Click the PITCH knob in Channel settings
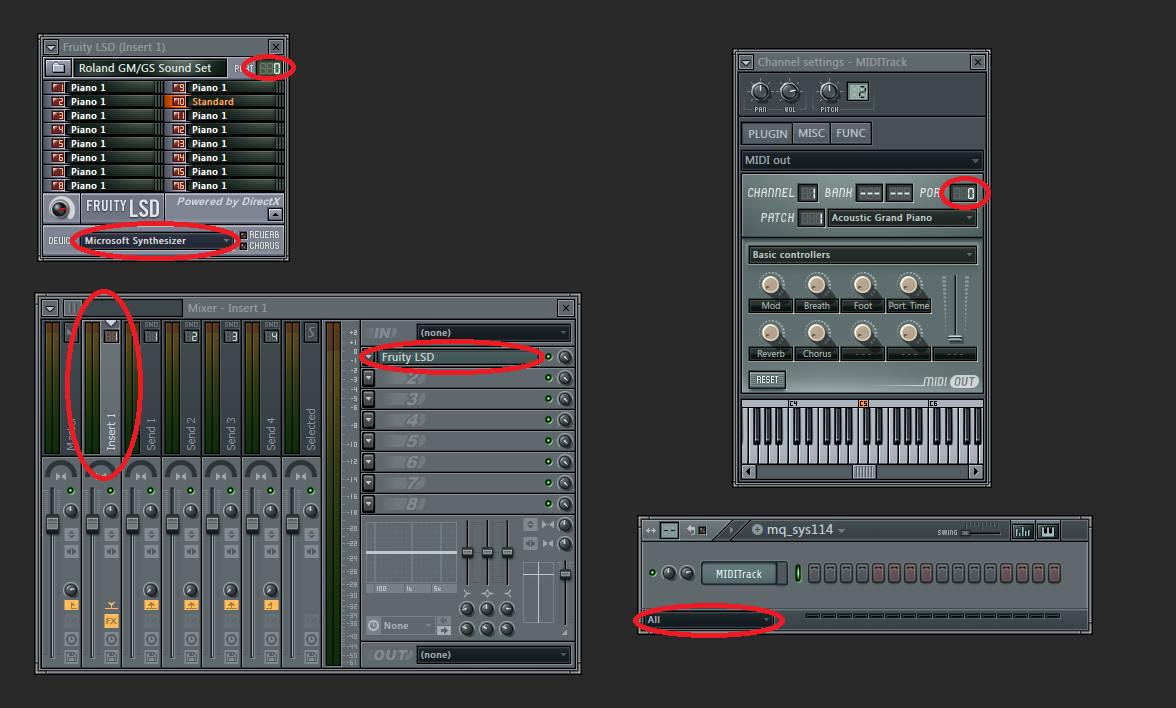 (829, 92)
